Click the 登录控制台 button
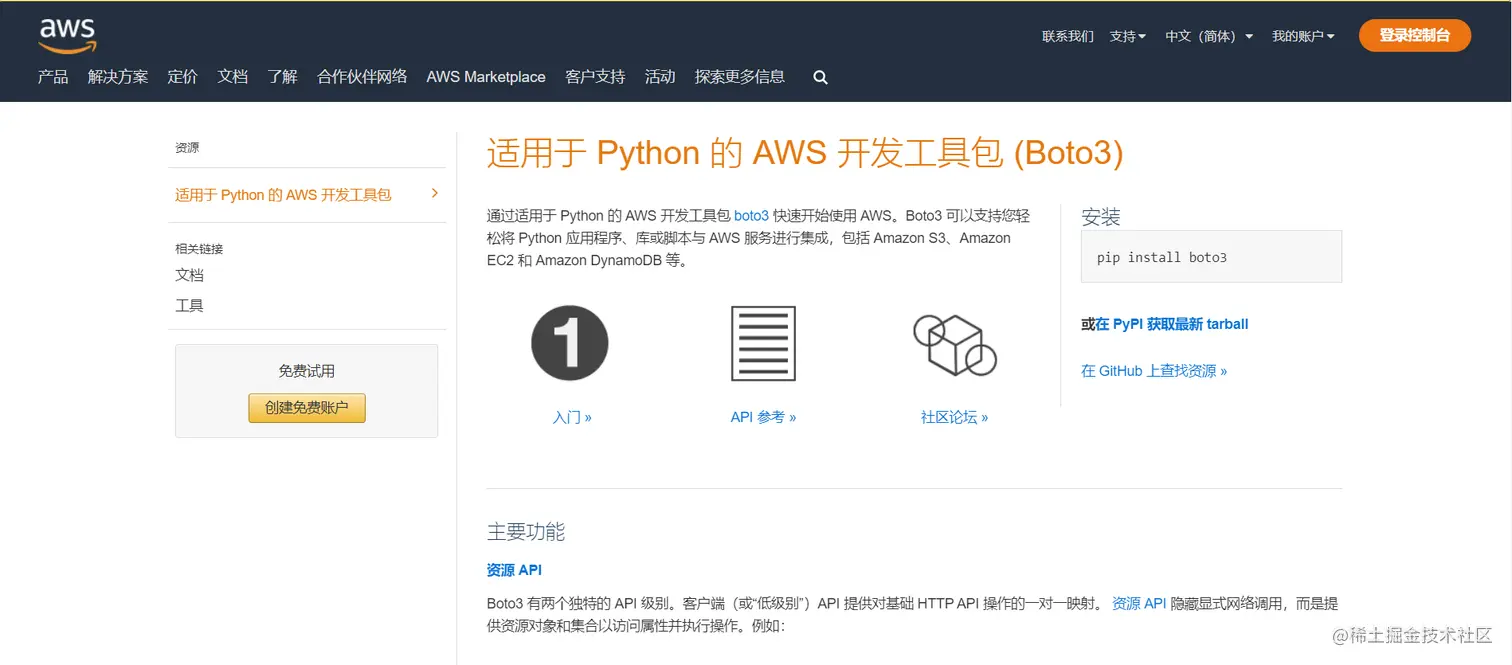The height and width of the screenshot is (665, 1512). pyautogui.click(x=1415, y=35)
